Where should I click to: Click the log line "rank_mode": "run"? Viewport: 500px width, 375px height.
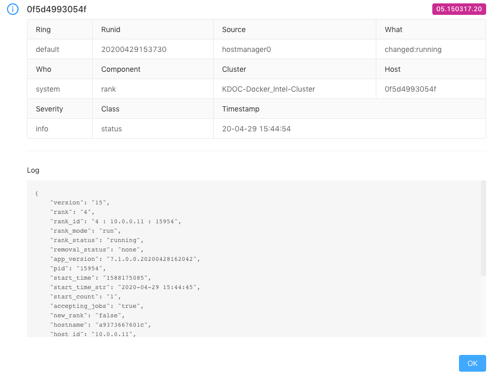pyautogui.click(x=85, y=231)
